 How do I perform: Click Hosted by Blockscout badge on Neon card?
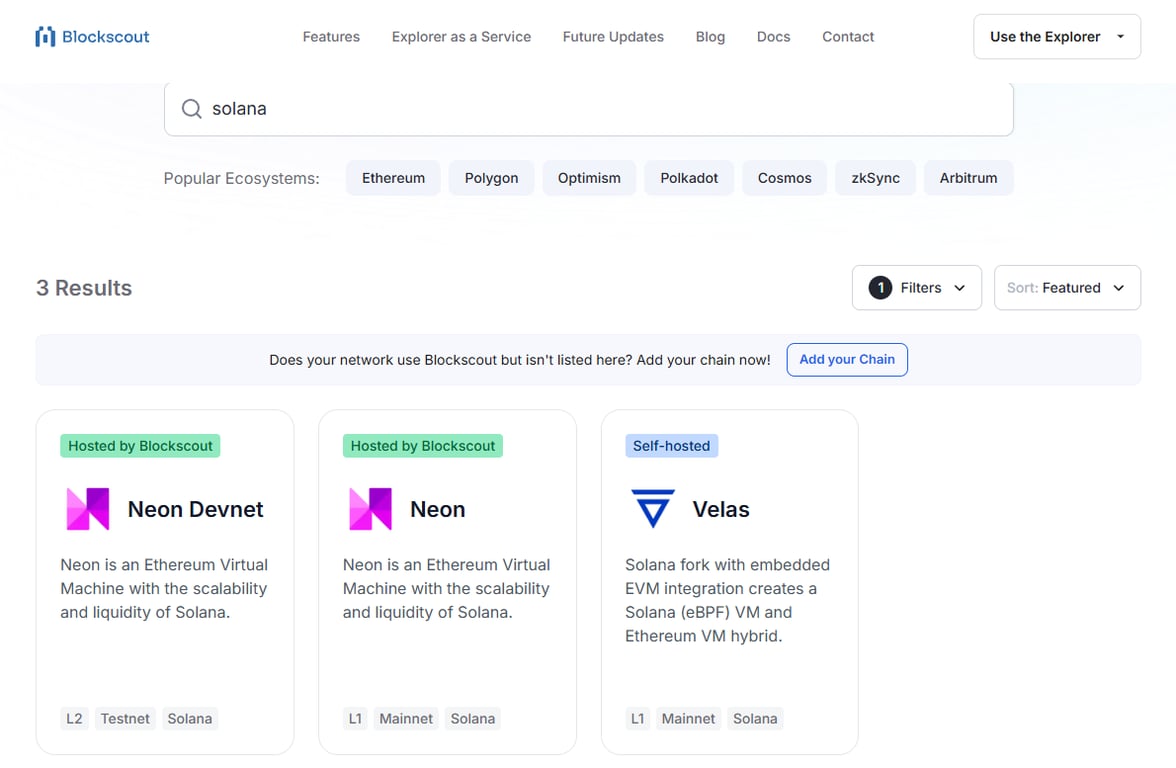pyautogui.click(x=423, y=446)
